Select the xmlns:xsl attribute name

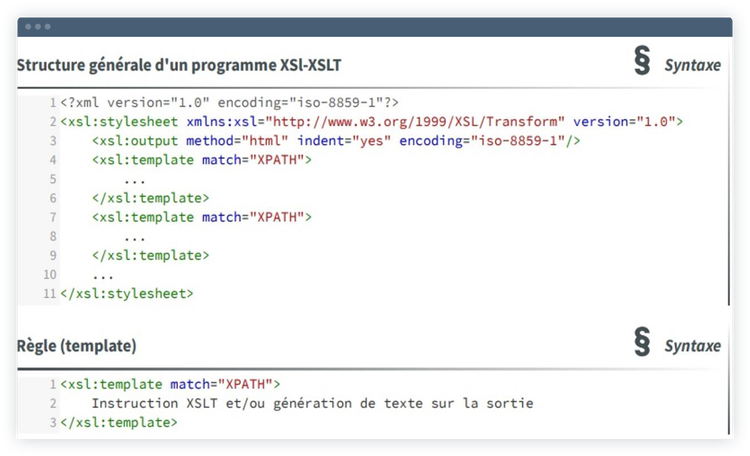(221, 122)
